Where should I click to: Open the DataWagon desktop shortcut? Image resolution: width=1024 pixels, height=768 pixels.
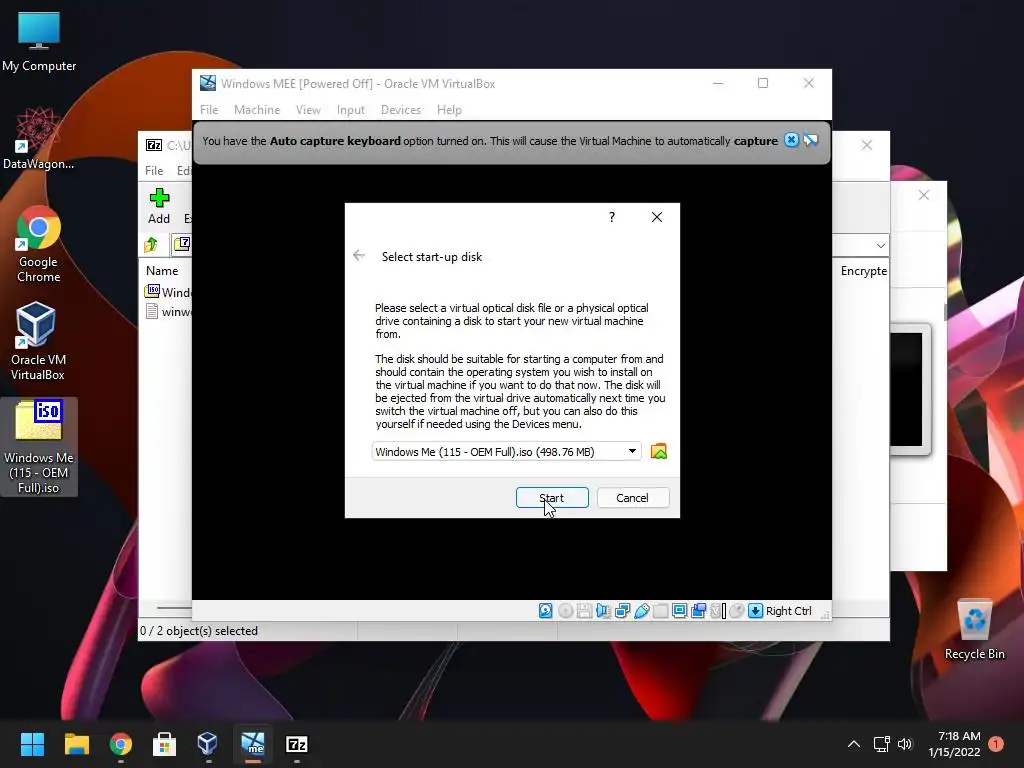[x=38, y=138]
